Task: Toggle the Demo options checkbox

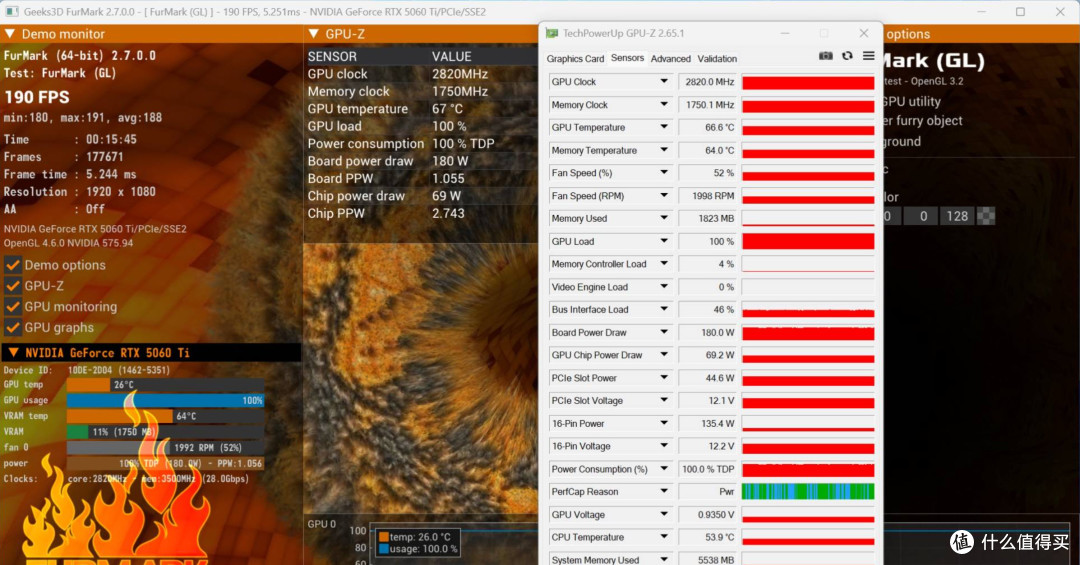Action: (12, 265)
